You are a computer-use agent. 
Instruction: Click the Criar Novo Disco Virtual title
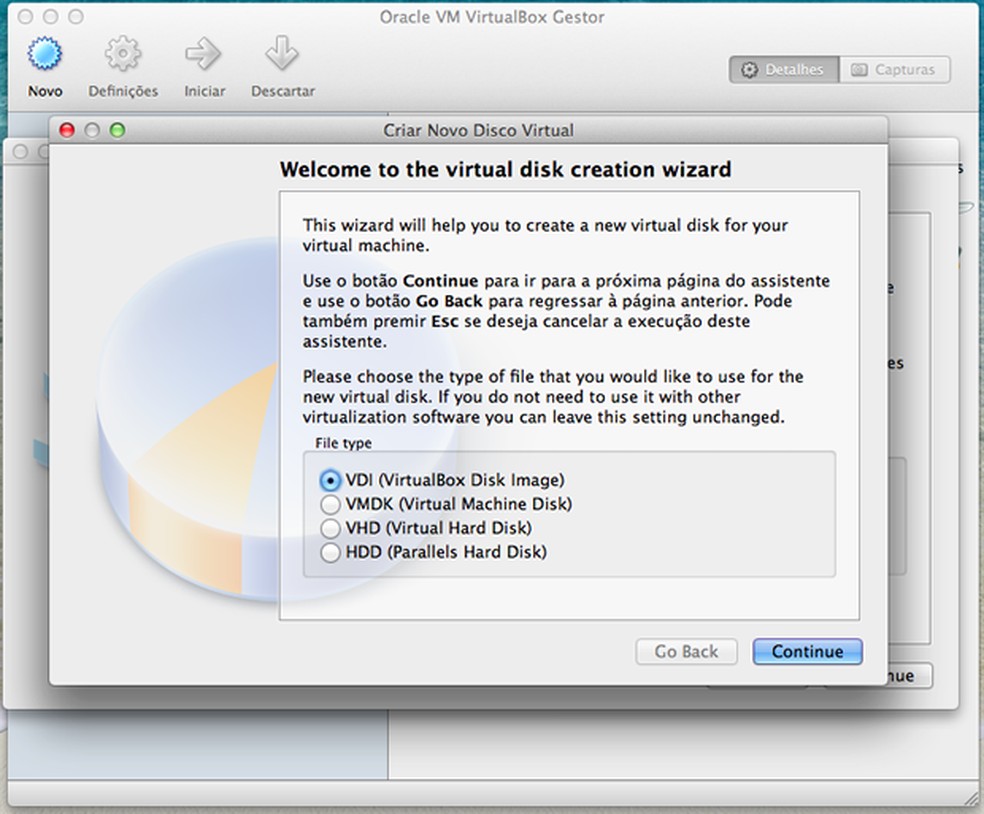478,131
